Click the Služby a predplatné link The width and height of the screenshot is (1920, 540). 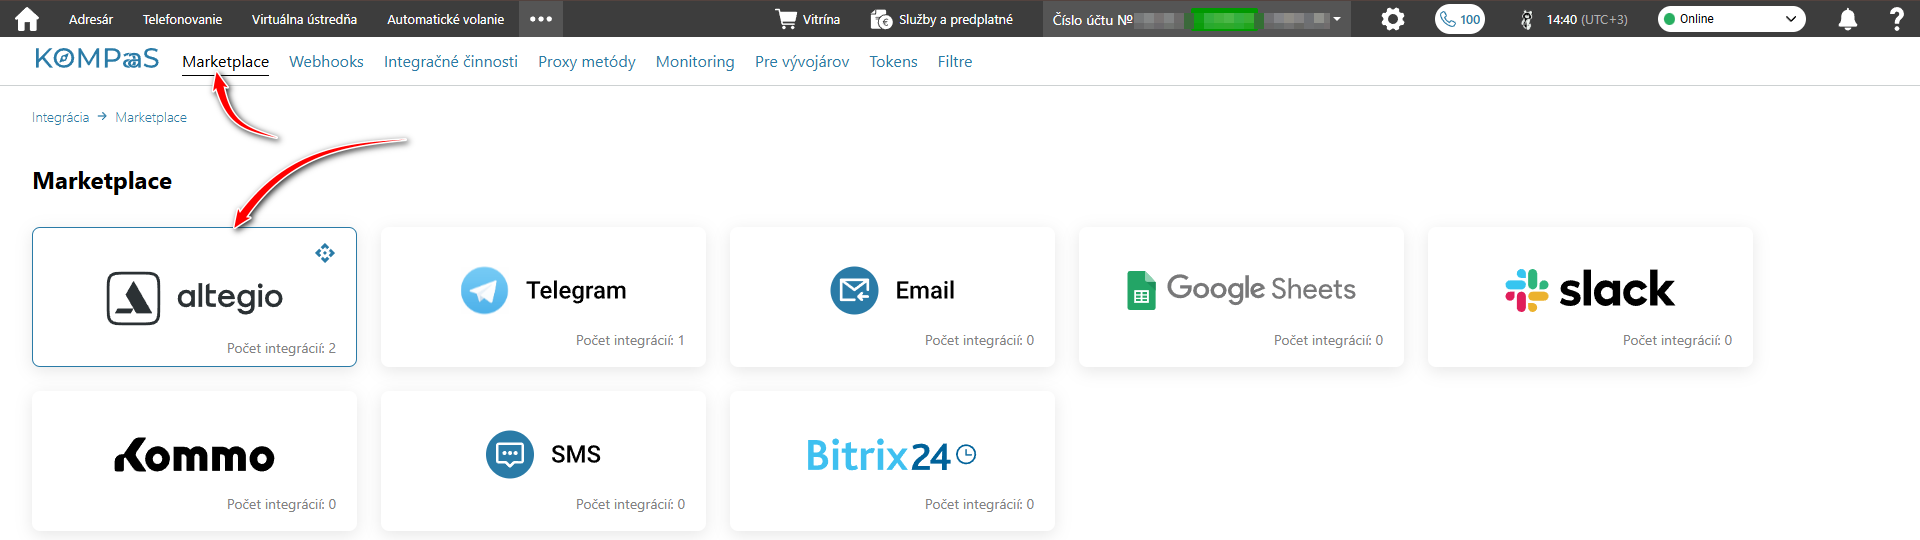(956, 19)
